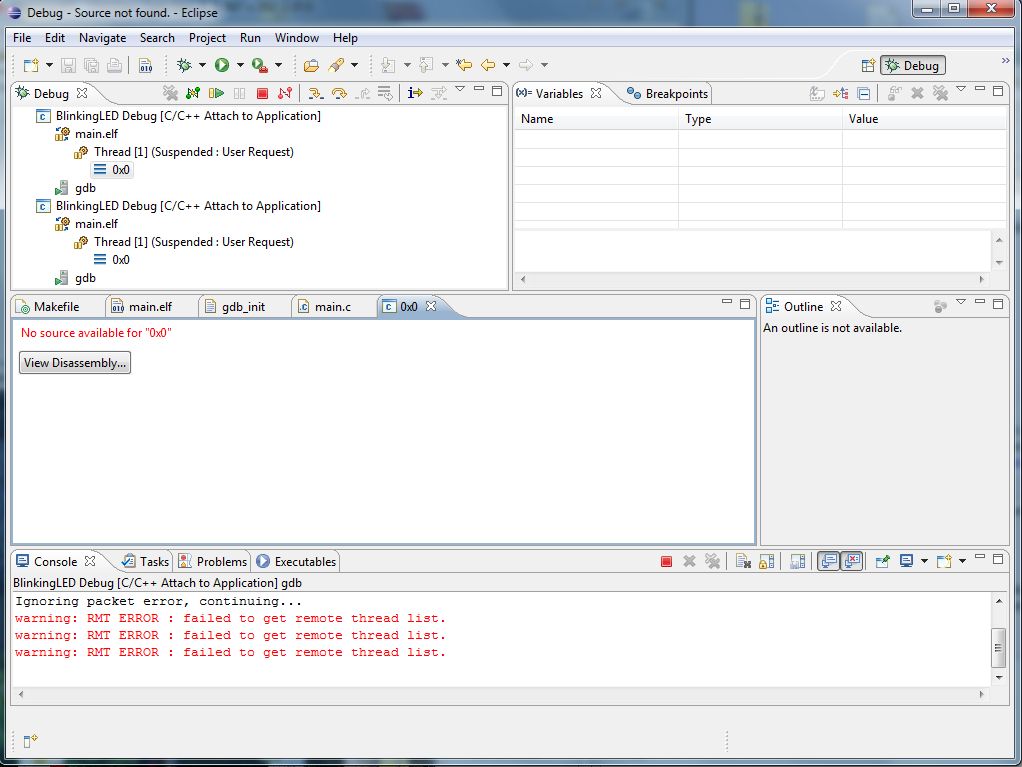
Task: Click the Open Perspective icon
Action: pyautogui.click(x=868, y=65)
